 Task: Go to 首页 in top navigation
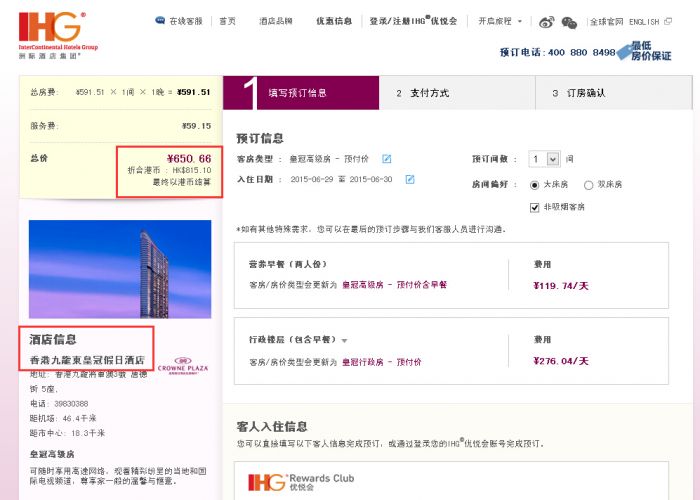tap(227, 21)
